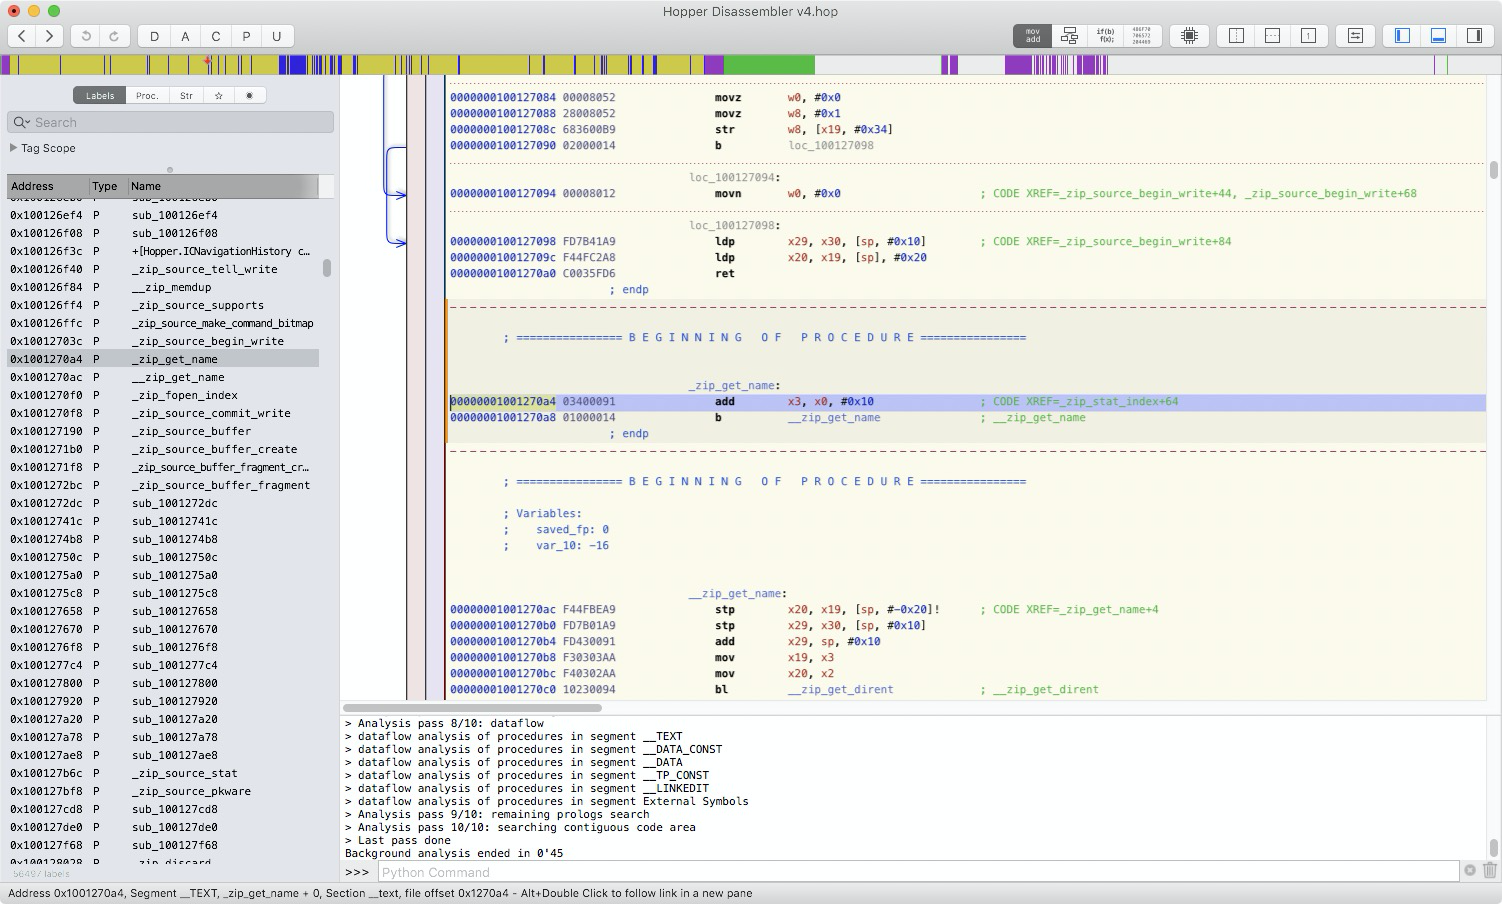
Task: Toggle the left inspector pane
Action: click(1400, 35)
